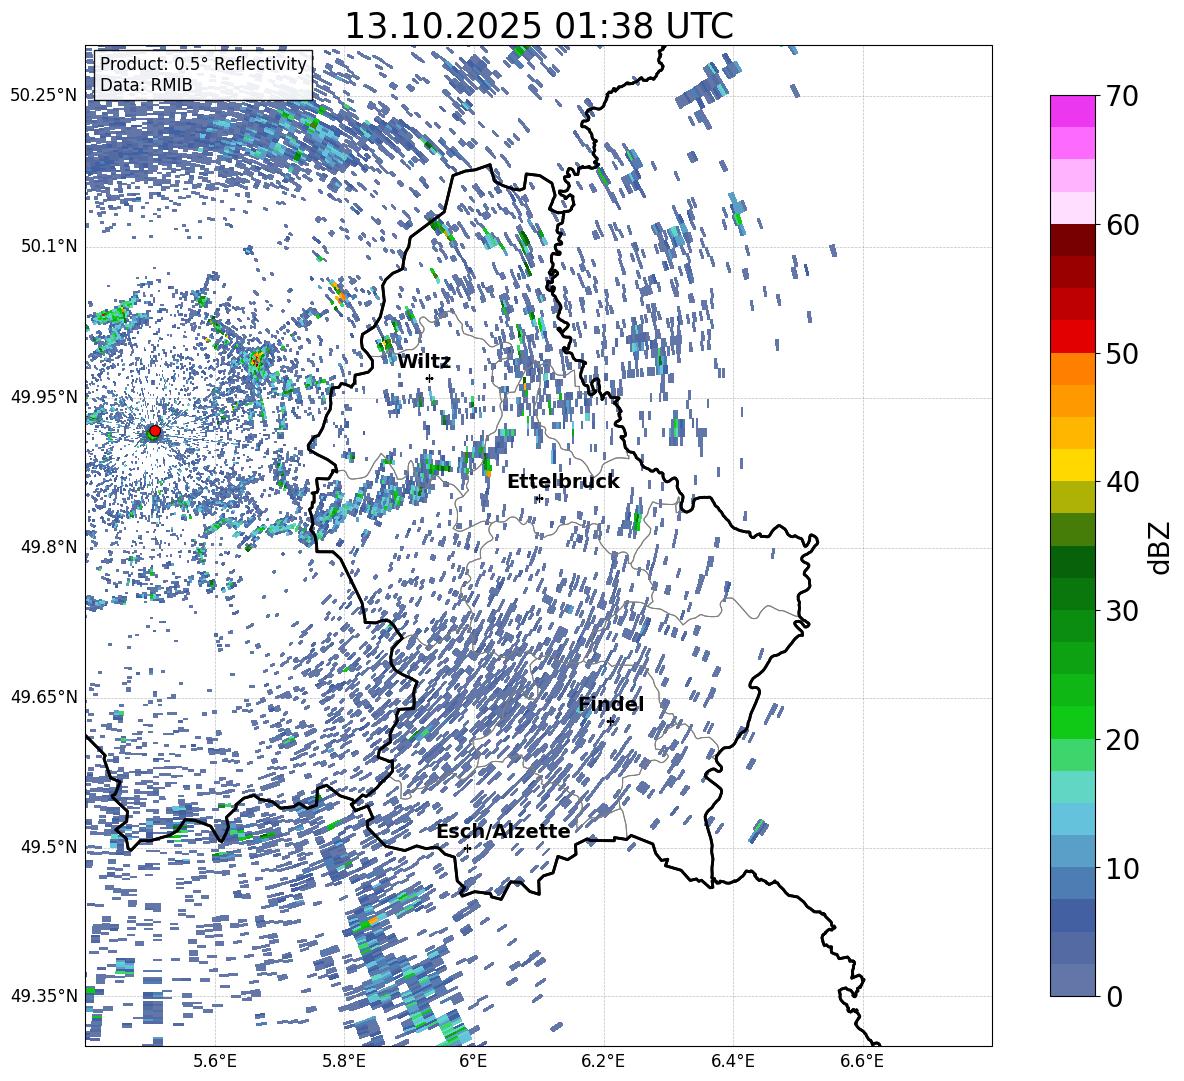Click the 6.6°E longitude label
This screenshot has height=1081, width=1184.
tap(862, 1061)
